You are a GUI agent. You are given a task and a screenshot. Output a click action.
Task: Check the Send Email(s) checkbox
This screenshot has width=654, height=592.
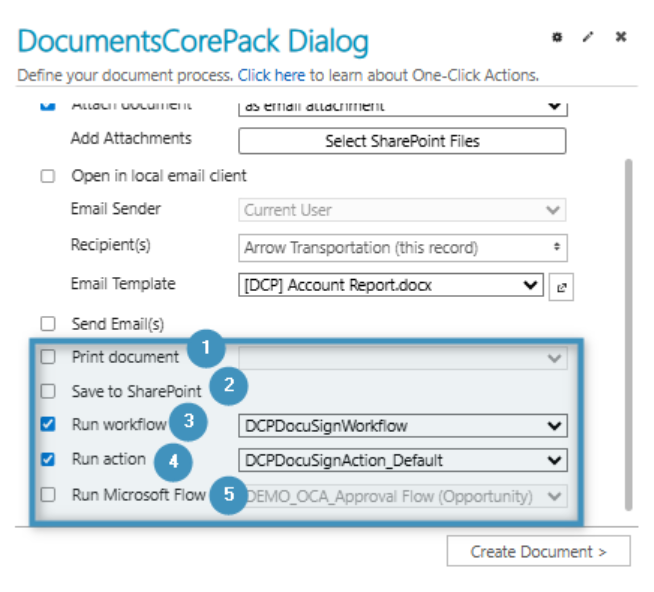48,323
